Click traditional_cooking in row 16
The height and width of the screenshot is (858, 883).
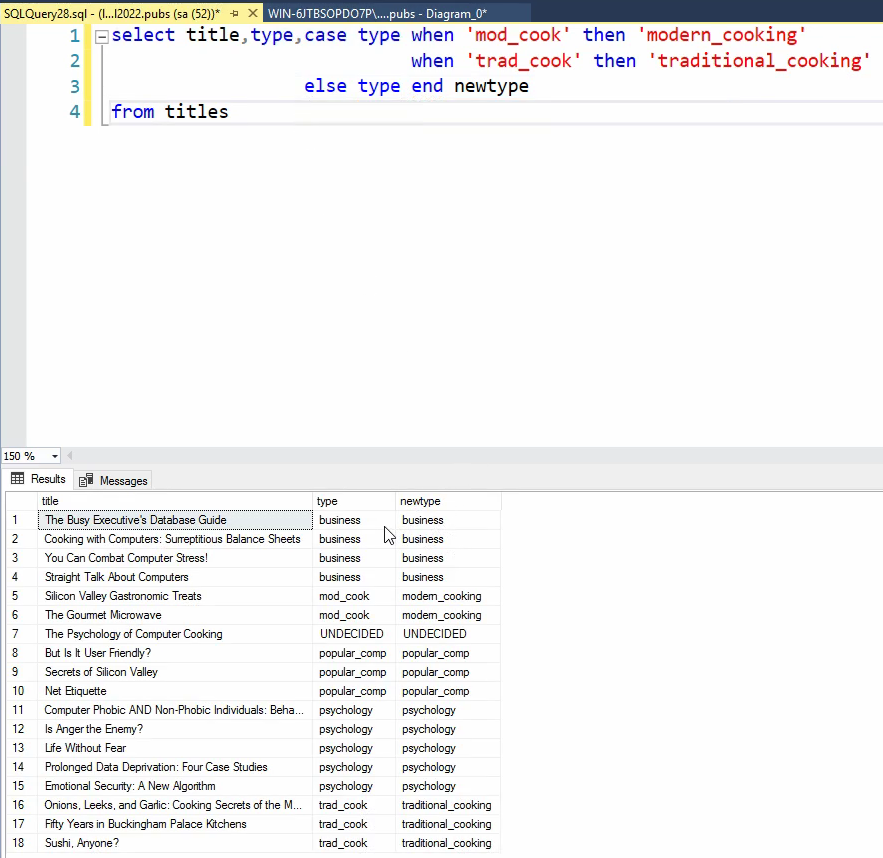click(448, 805)
